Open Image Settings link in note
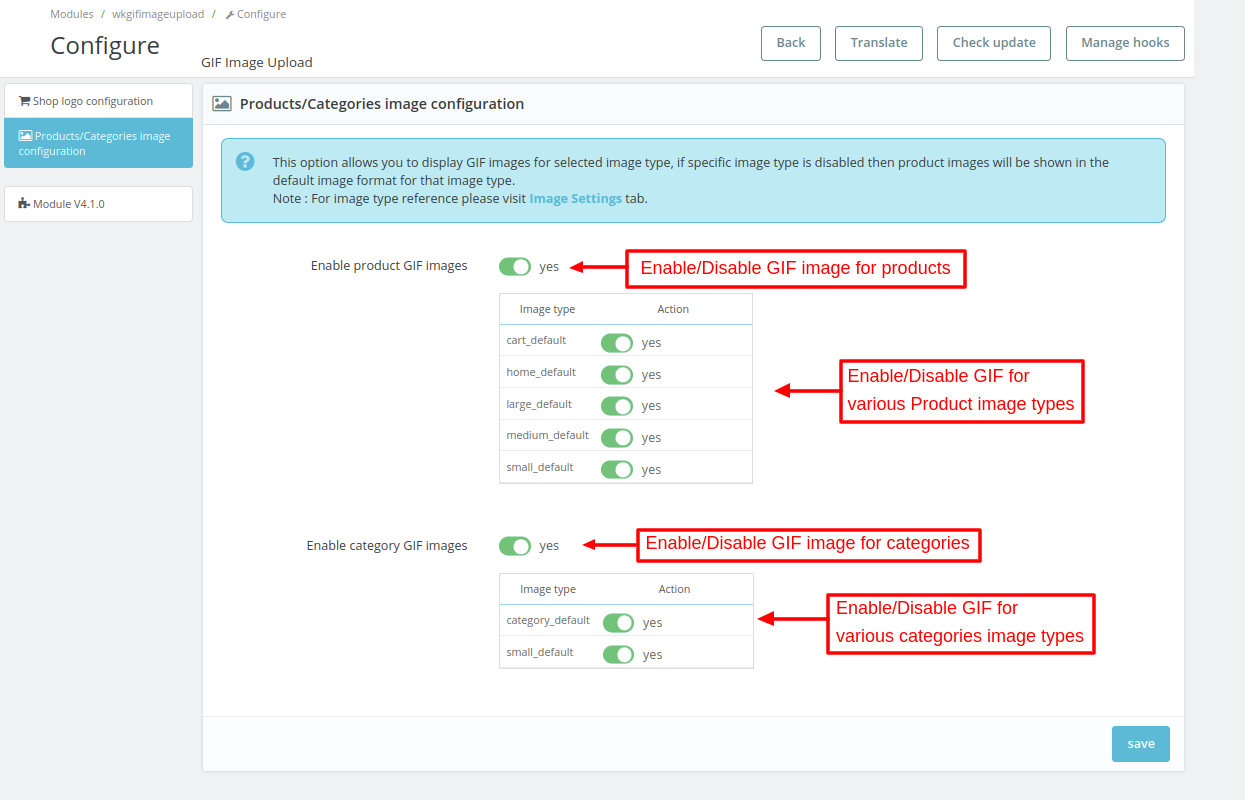This screenshot has height=800, width=1245. (575, 198)
